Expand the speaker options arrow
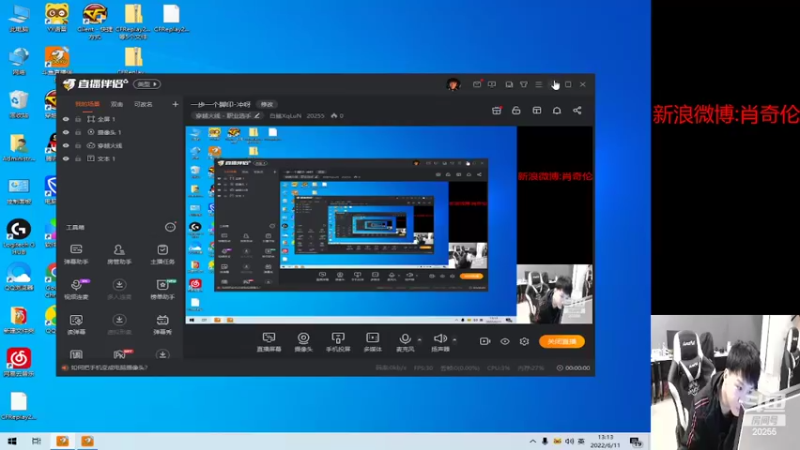Image resolution: width=800 pixels, height=450 pixels. [x=454, y=340]
